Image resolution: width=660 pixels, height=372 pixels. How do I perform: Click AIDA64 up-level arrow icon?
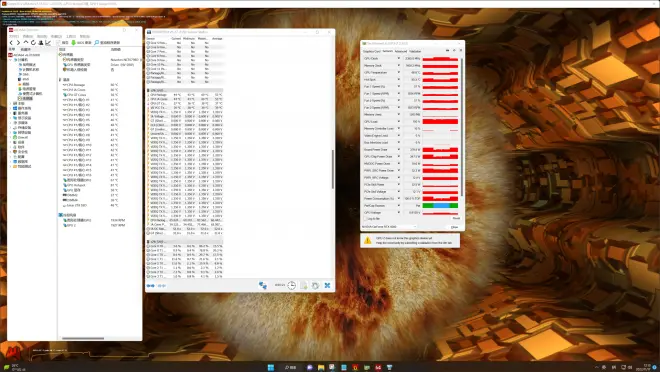tap(26, 42)
